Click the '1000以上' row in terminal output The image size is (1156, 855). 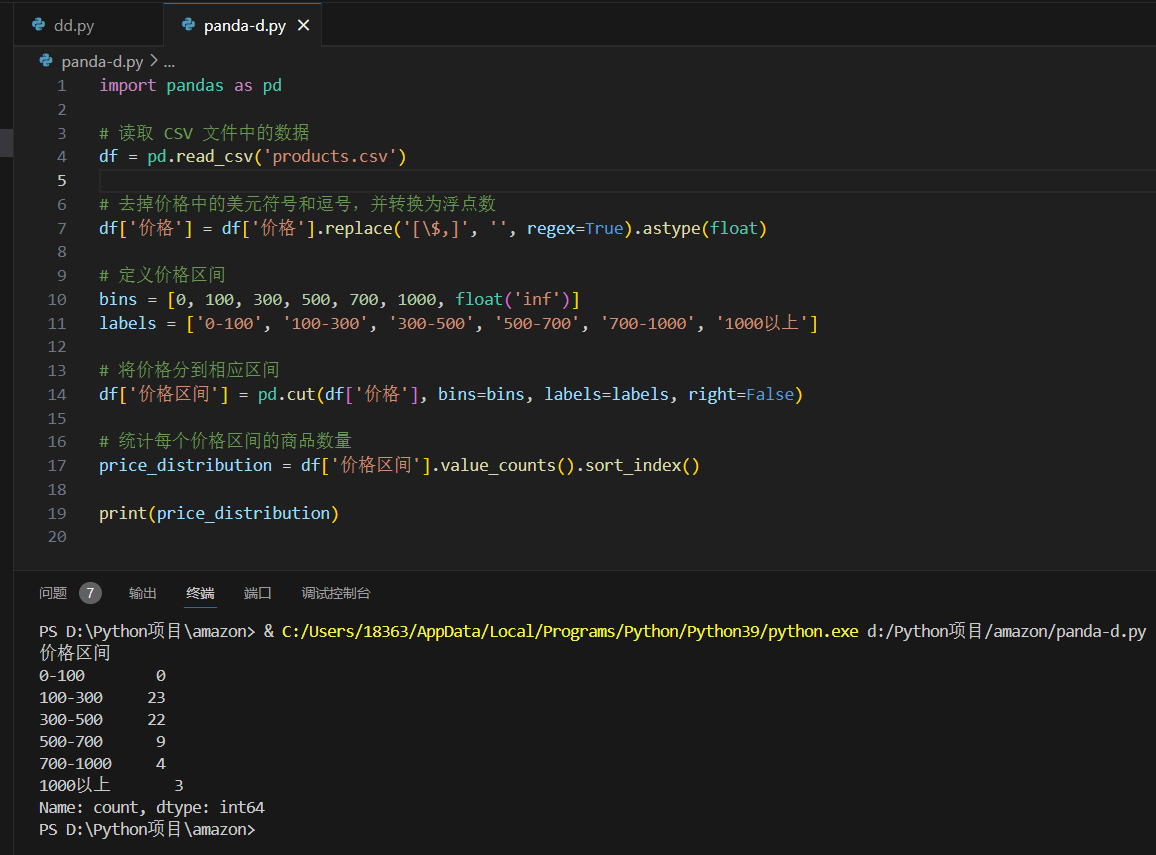(111, 786)
